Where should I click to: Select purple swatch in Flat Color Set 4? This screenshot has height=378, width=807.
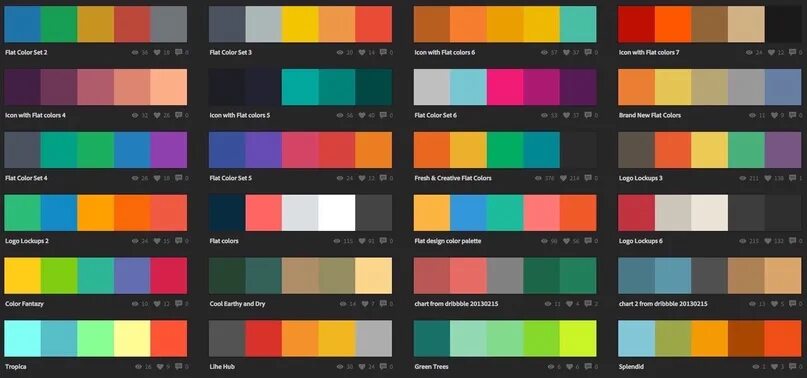tap(169, 150)
